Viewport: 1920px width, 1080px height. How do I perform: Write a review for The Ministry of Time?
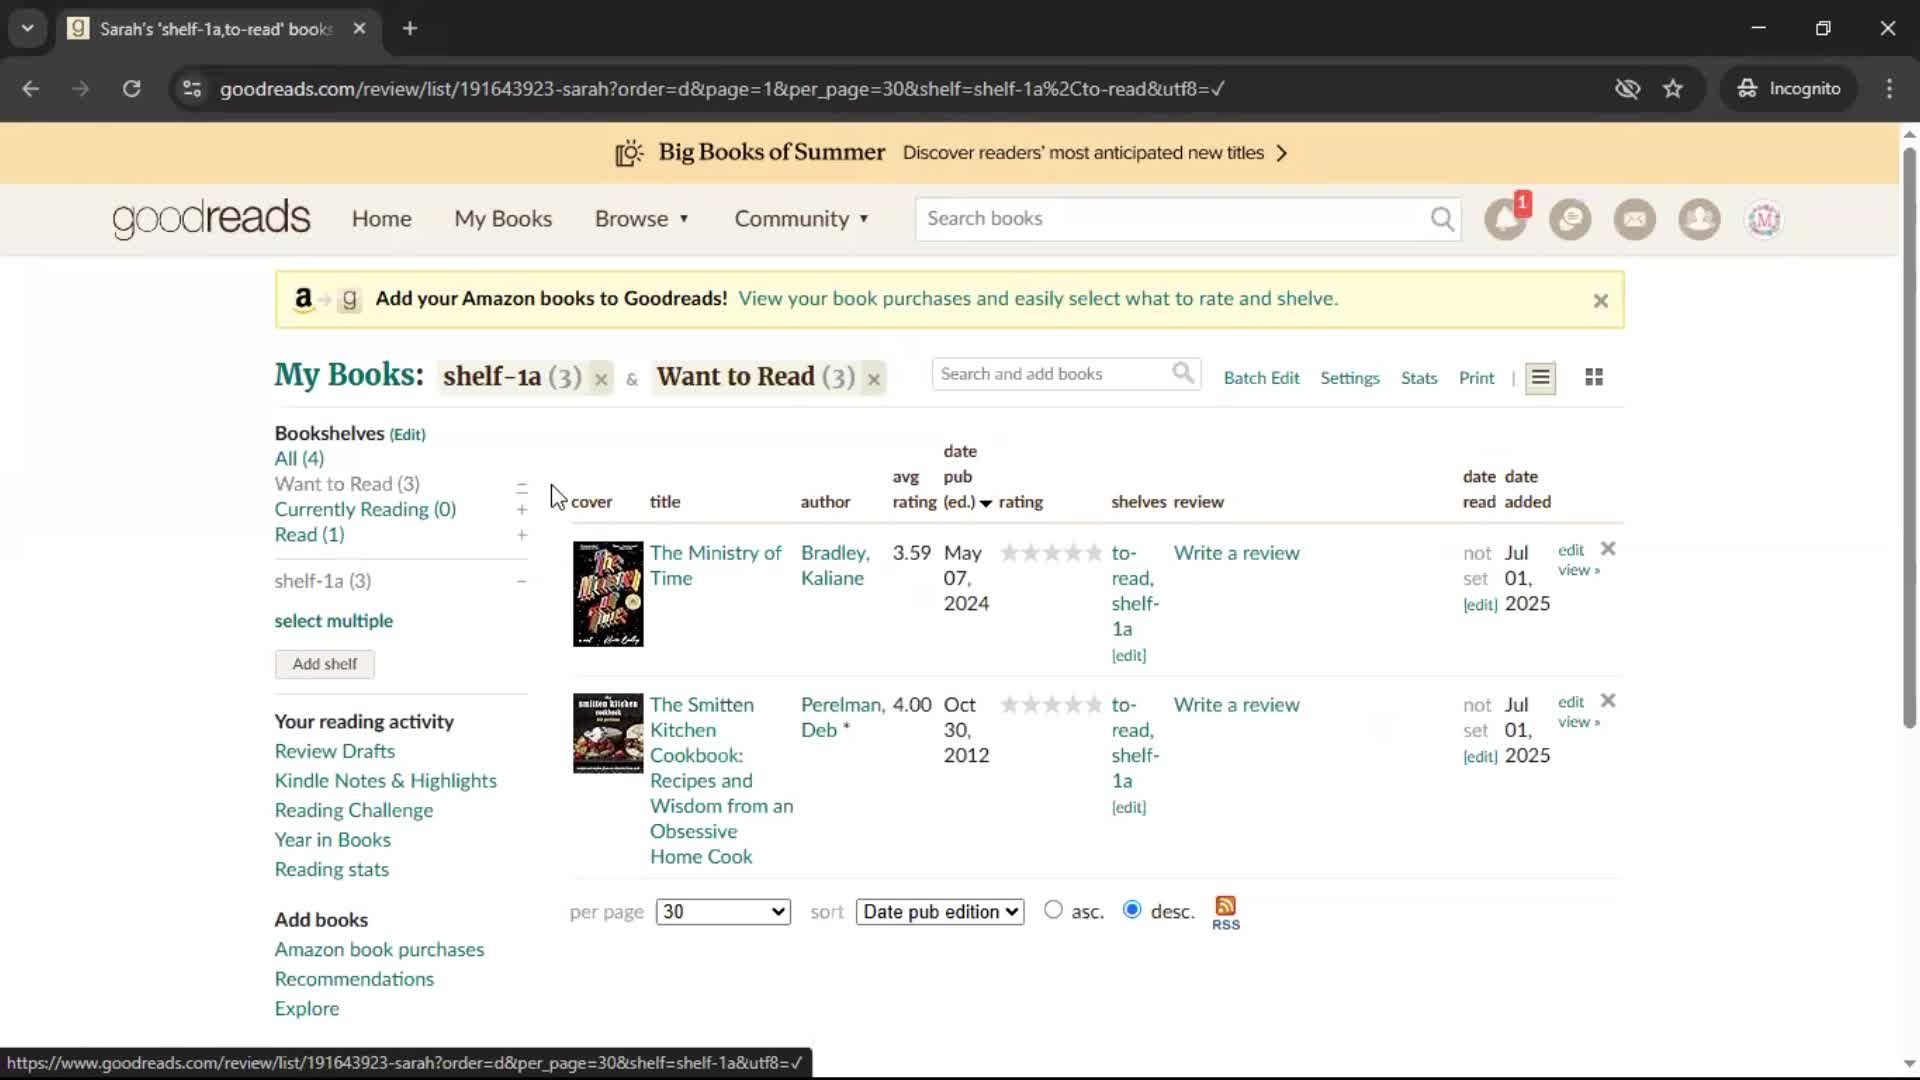pyautogui.click(x=1236, y=553)
